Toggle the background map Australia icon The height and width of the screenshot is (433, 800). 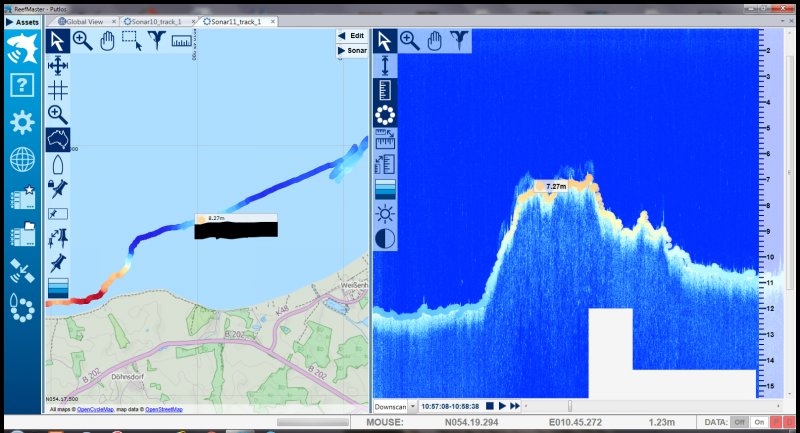click(x=58, y=139)
